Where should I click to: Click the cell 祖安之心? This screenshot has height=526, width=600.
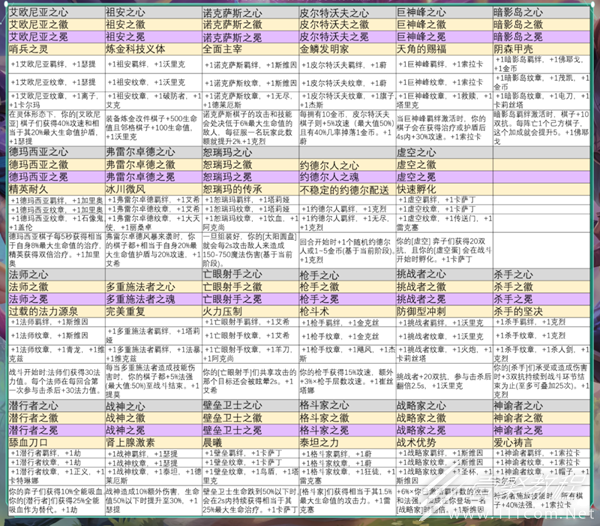[153, 13]
